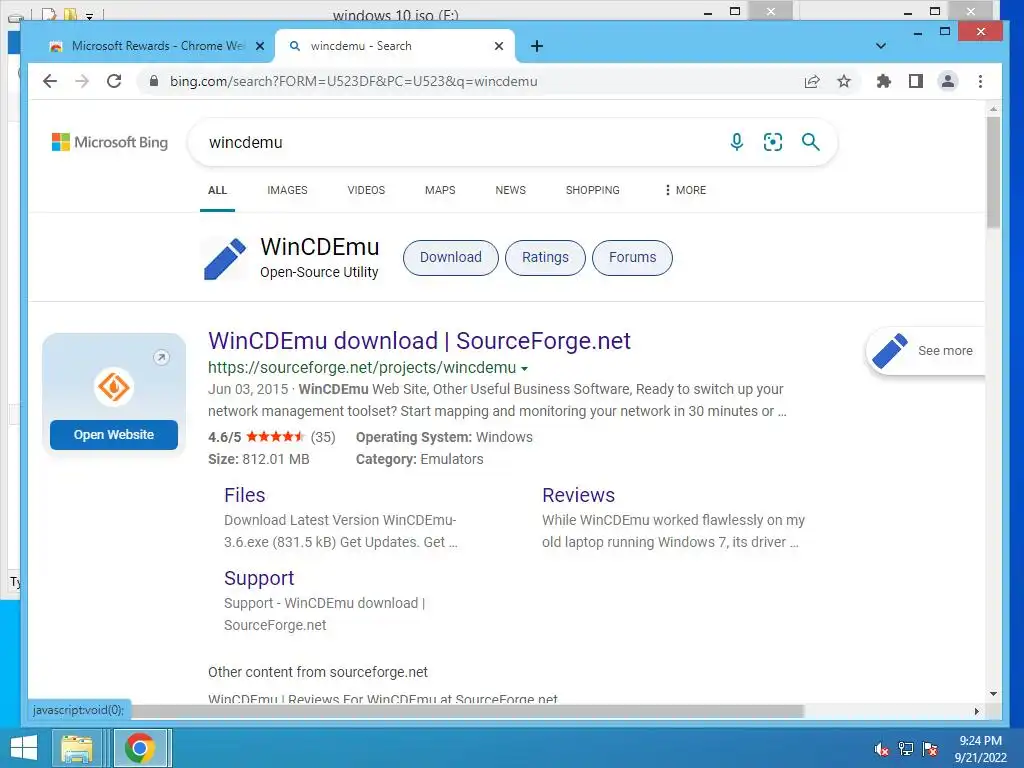The image size is (1024, 768).
Task: Click in the Bing search box
Action: tap(457, 142)
